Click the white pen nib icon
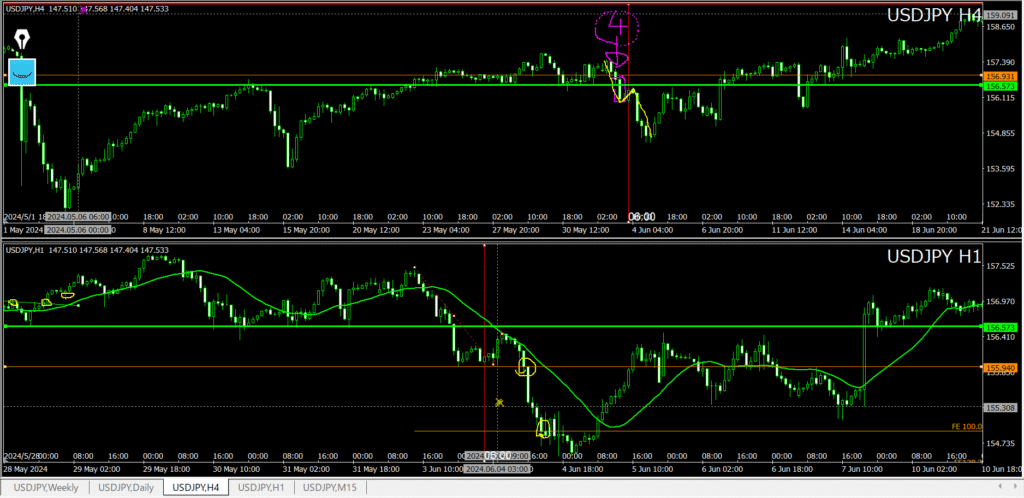 pos(22,40)
